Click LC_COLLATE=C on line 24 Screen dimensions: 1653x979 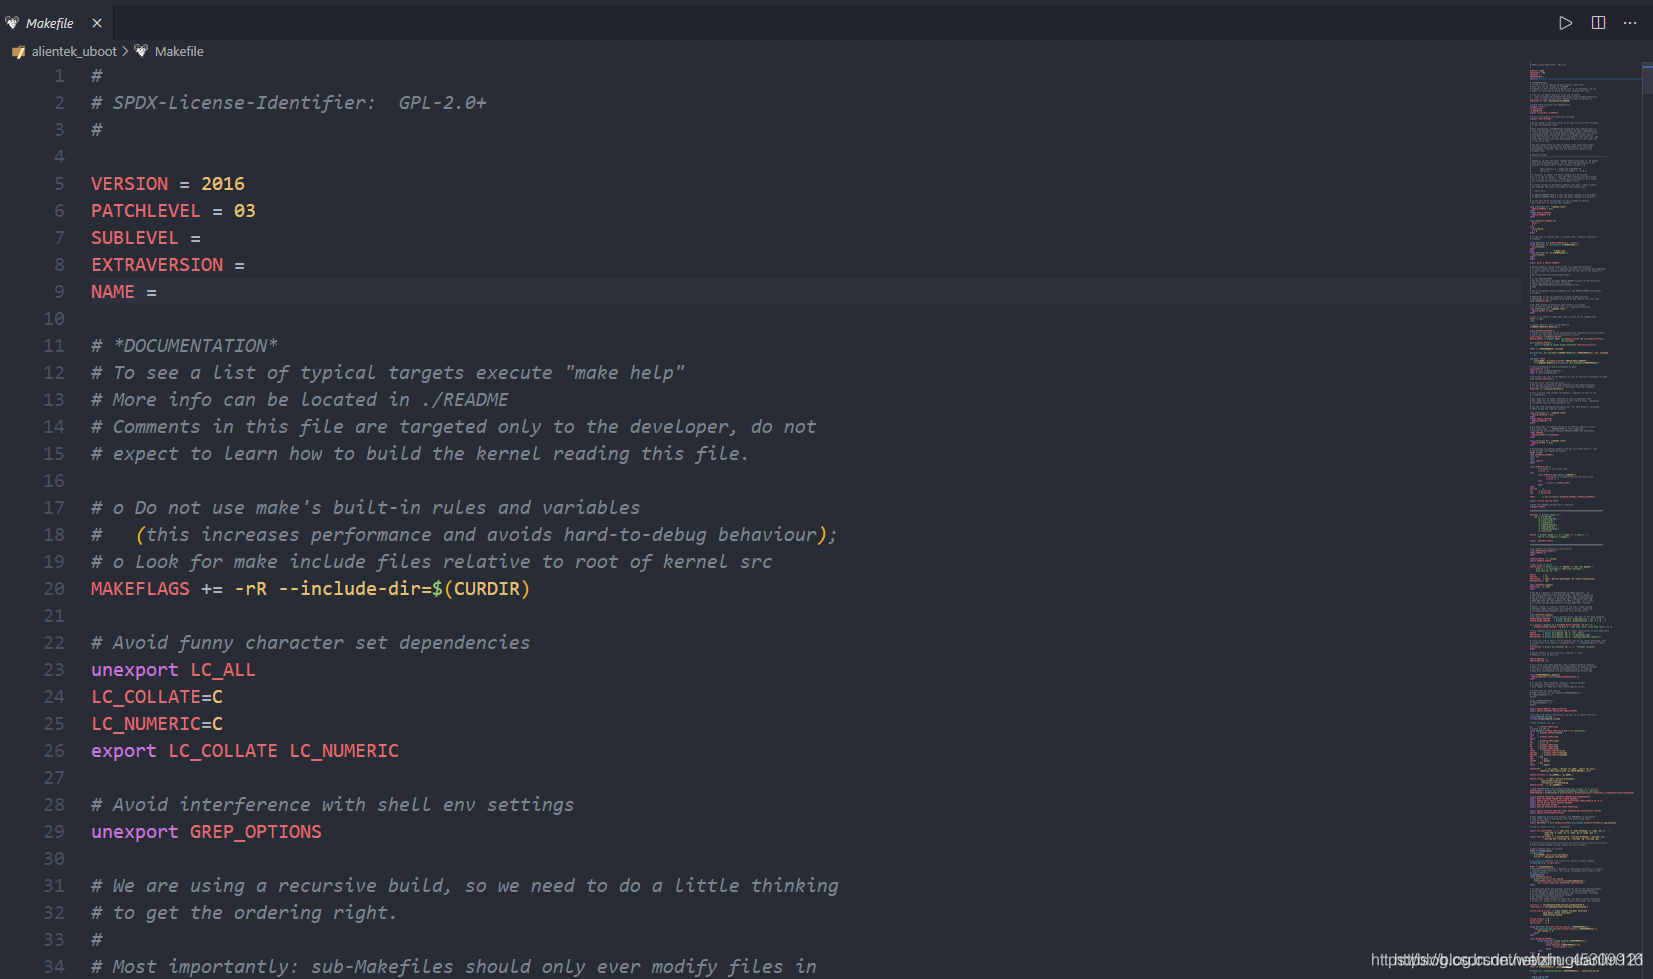coord(157,697)
